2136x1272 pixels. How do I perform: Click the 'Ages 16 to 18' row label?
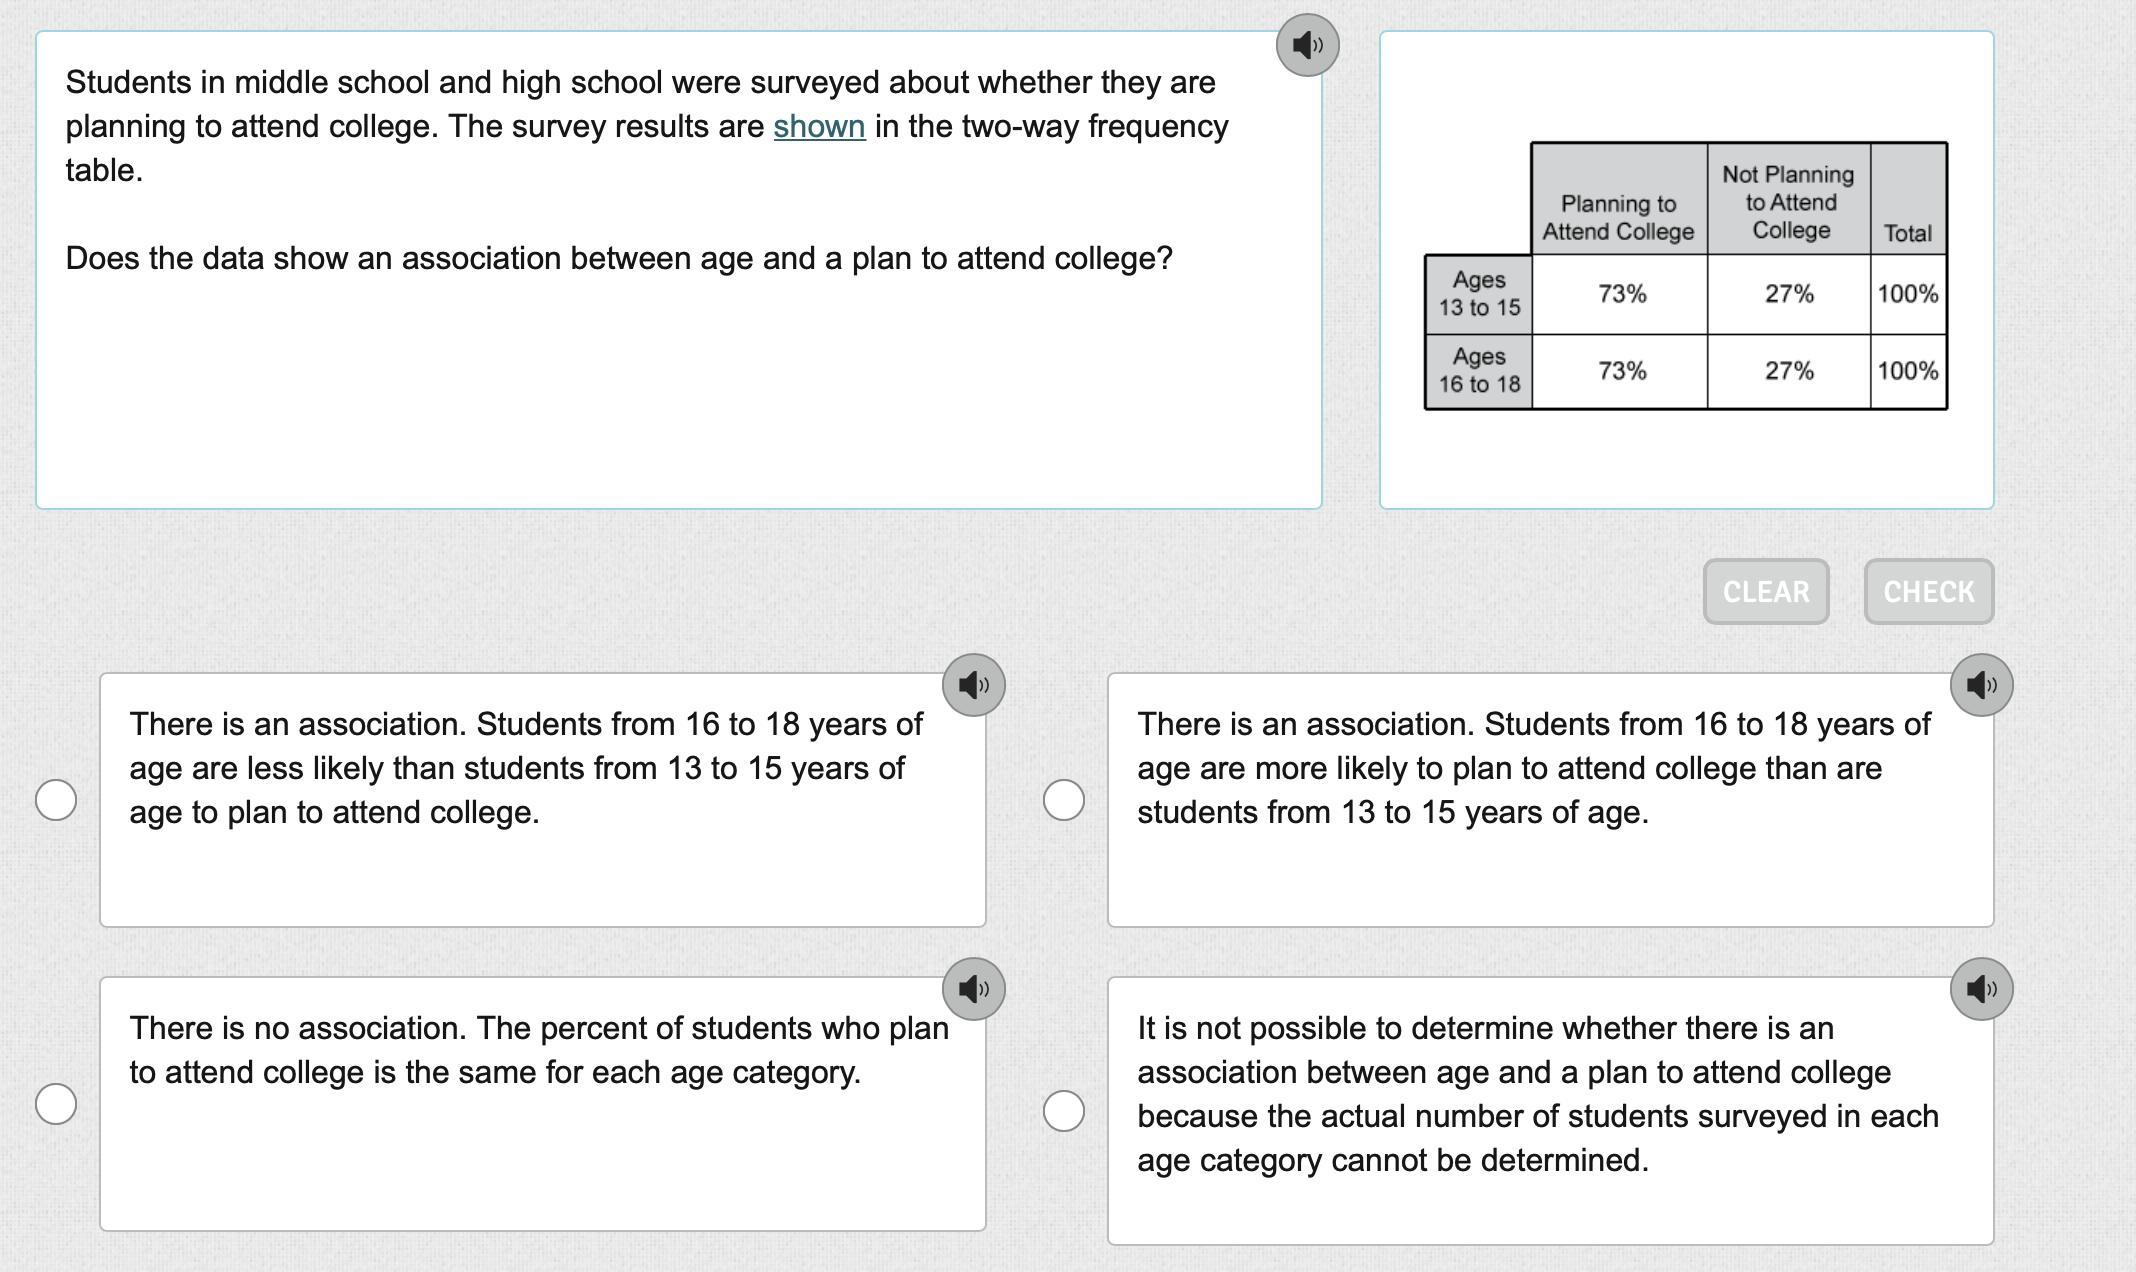(1479, 371)
